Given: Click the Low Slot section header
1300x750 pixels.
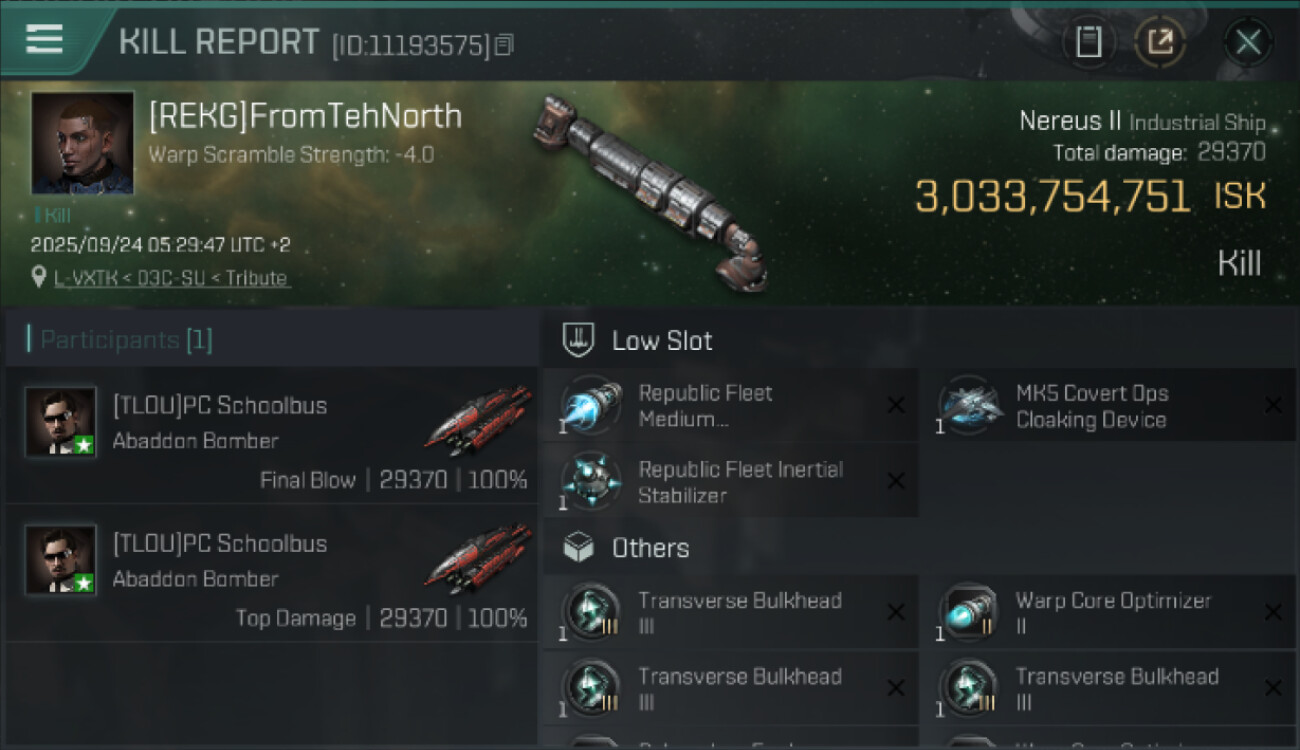Looking at the screenshot, I should [x=661, y=341].
